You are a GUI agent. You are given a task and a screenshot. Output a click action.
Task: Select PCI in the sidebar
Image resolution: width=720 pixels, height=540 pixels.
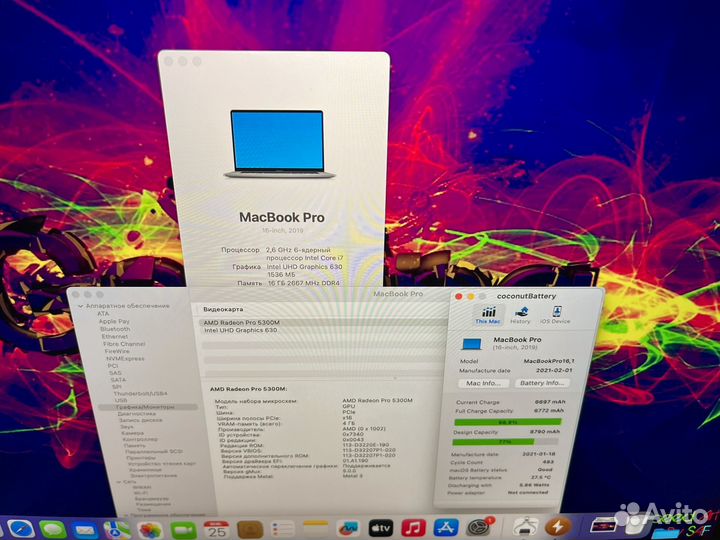click(x=112, y=366)
